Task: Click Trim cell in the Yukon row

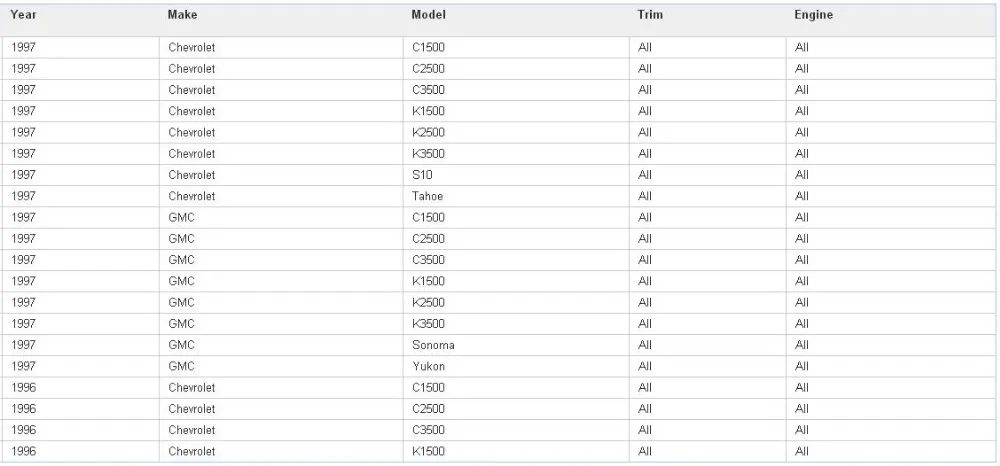Action: 645,366
